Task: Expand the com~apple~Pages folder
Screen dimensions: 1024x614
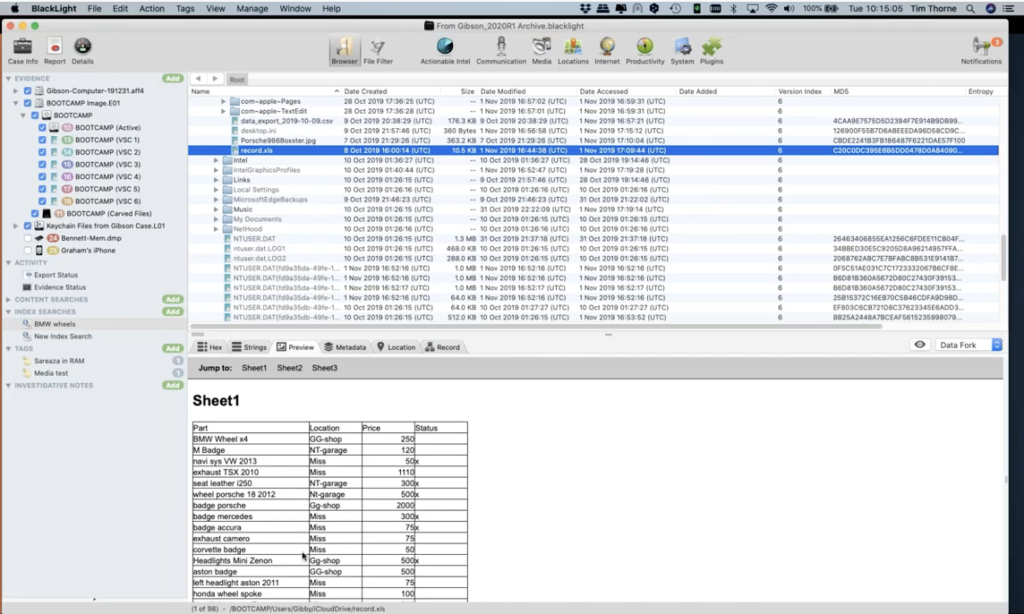Action: coord(223,101)
